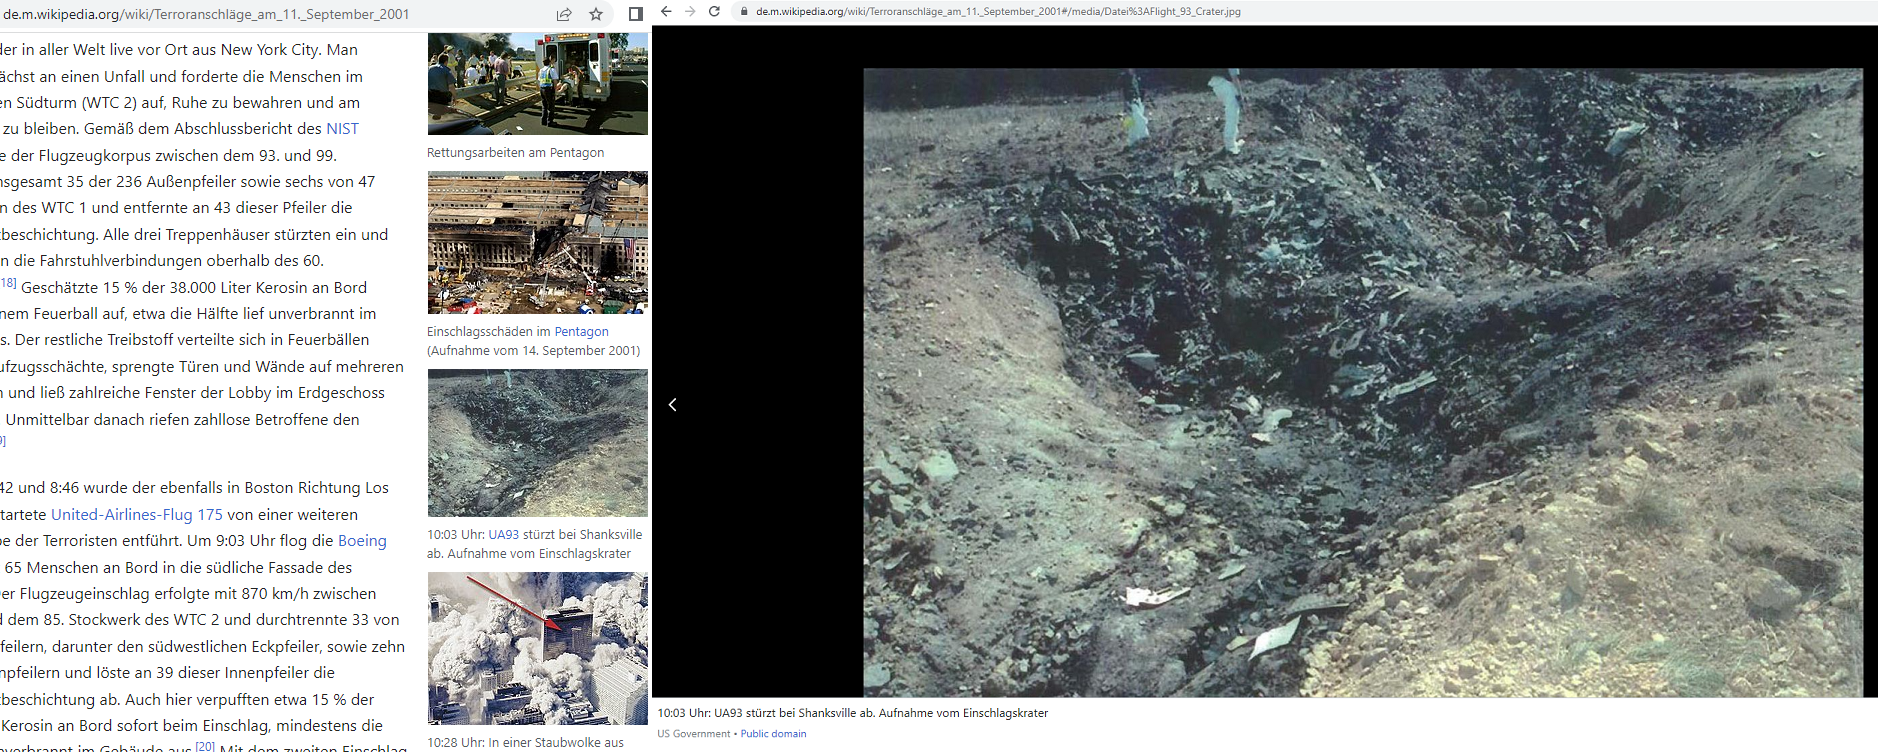Click the right window address bar URL
1878x752 pixels.
pos(998,12)
